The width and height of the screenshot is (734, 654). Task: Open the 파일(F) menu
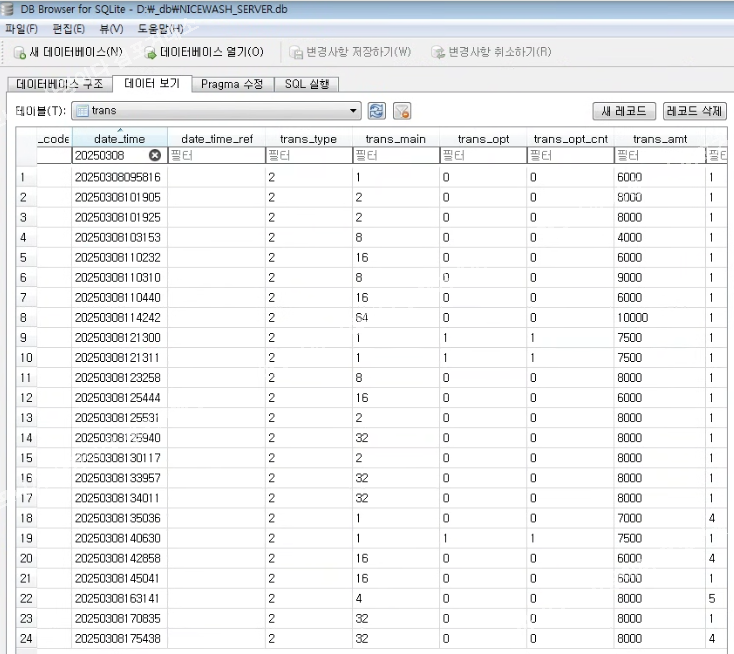pyautogui.click(x=22, y=29)
